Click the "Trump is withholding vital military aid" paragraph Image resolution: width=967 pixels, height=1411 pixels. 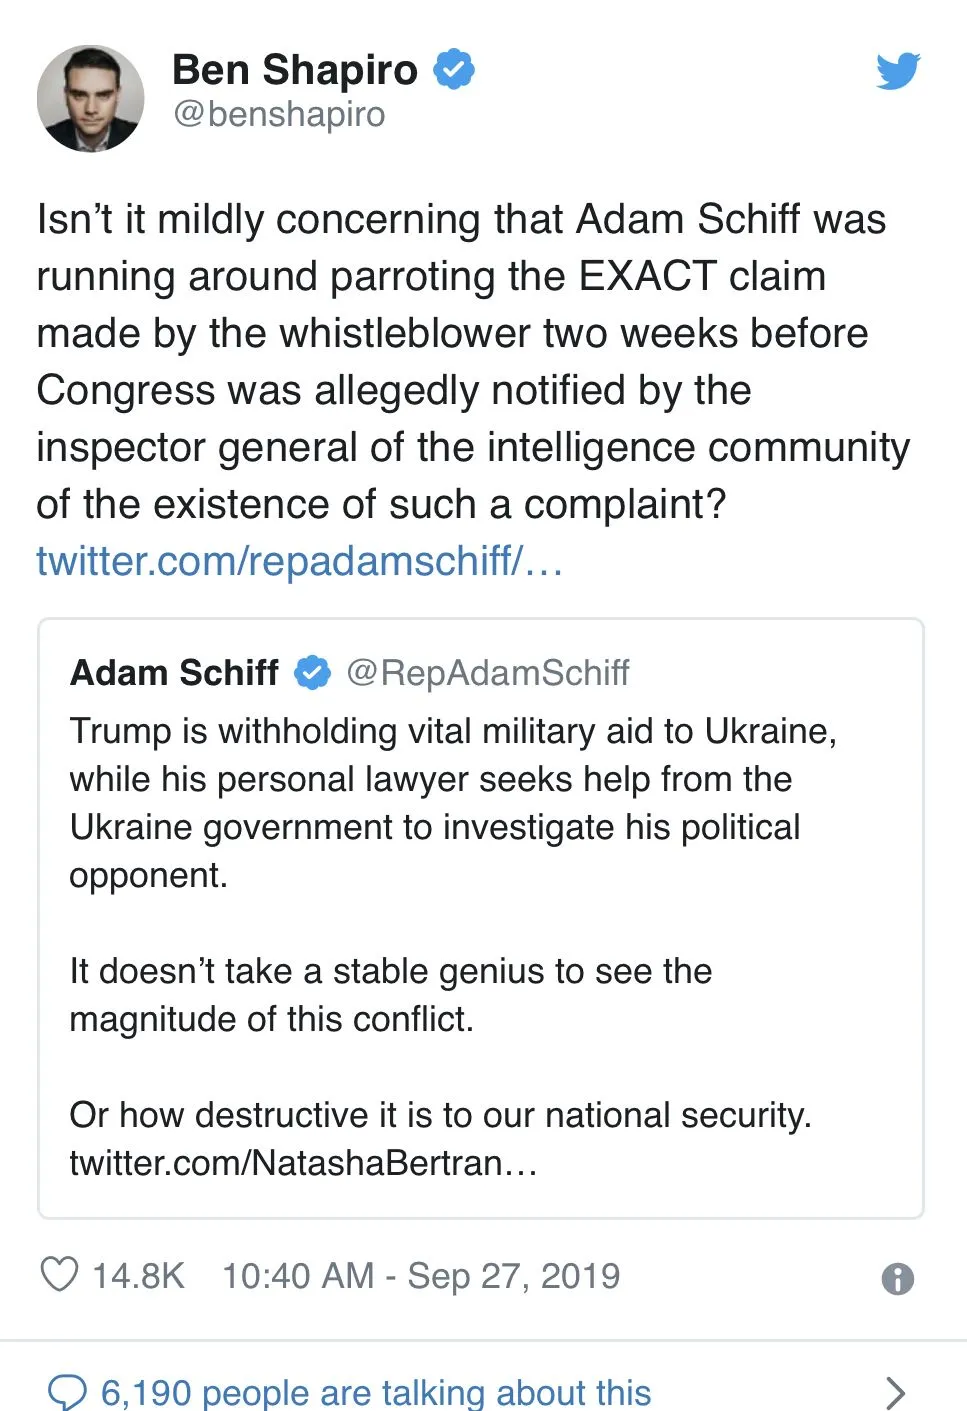coord(450,802)
